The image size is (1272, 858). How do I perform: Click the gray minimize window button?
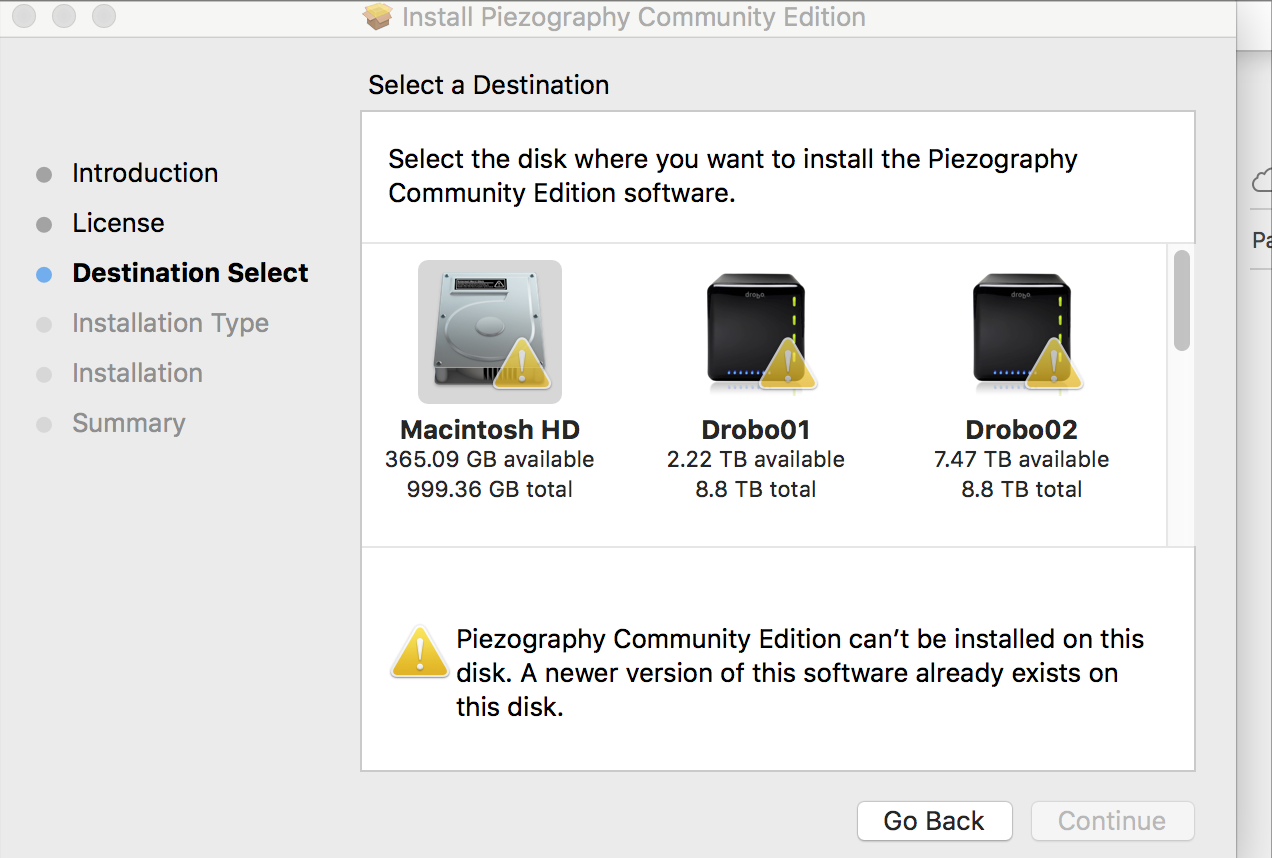coord(65,16)
